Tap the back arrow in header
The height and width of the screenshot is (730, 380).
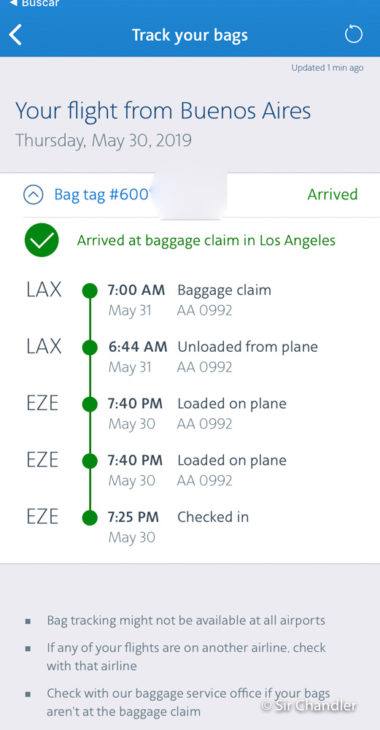[15, 35]
